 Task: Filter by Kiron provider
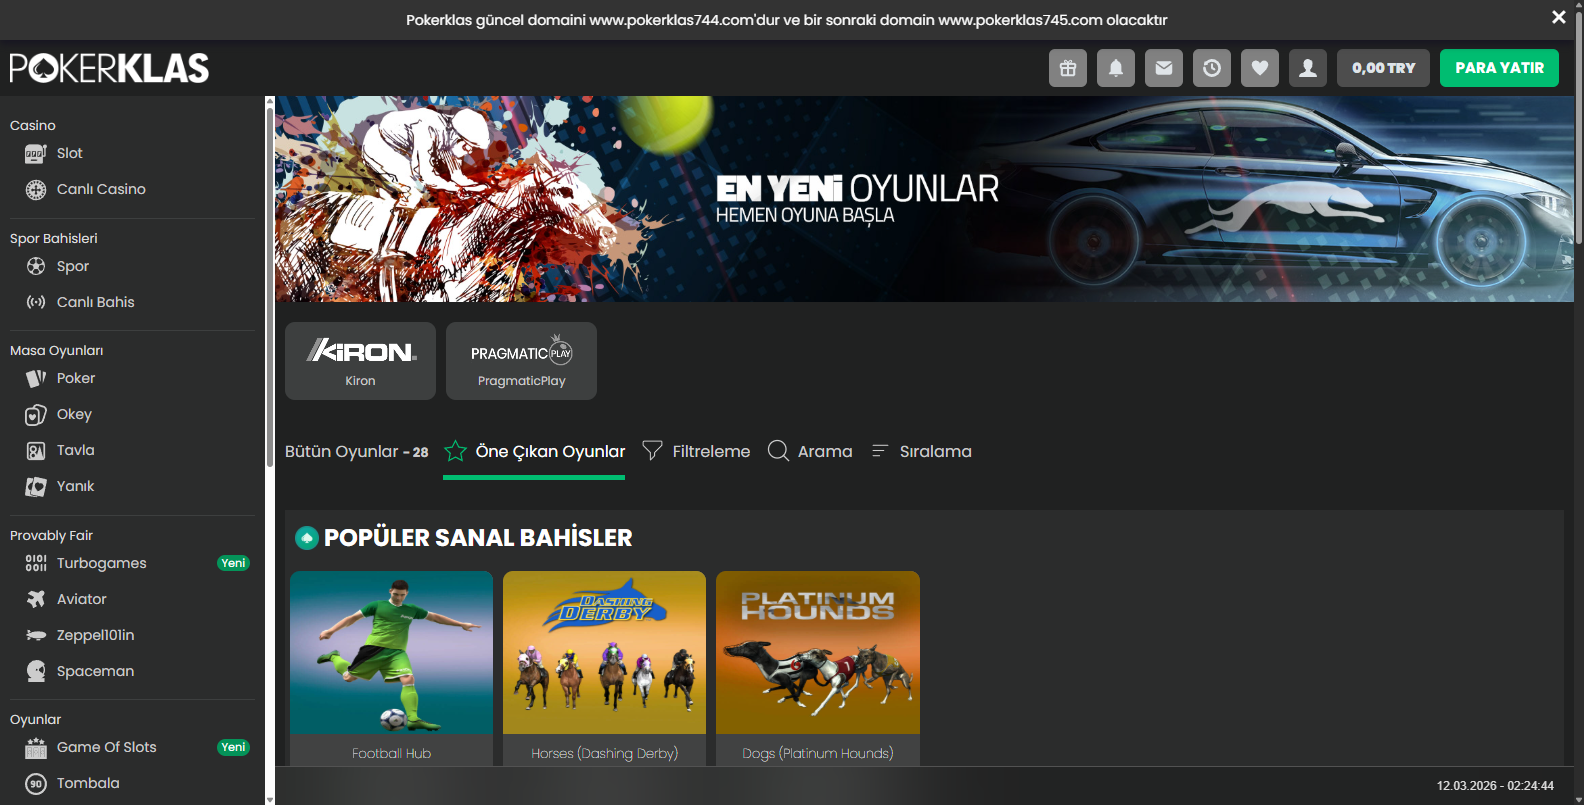(360, 361)
